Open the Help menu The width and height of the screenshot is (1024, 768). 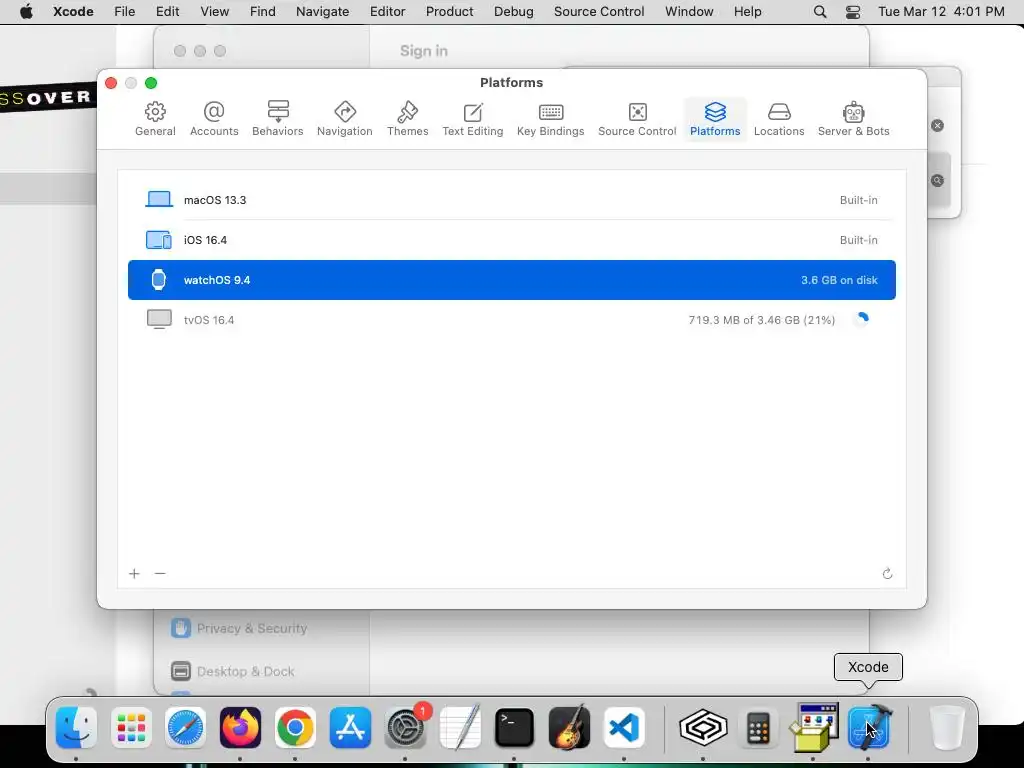tap(747, 12)
